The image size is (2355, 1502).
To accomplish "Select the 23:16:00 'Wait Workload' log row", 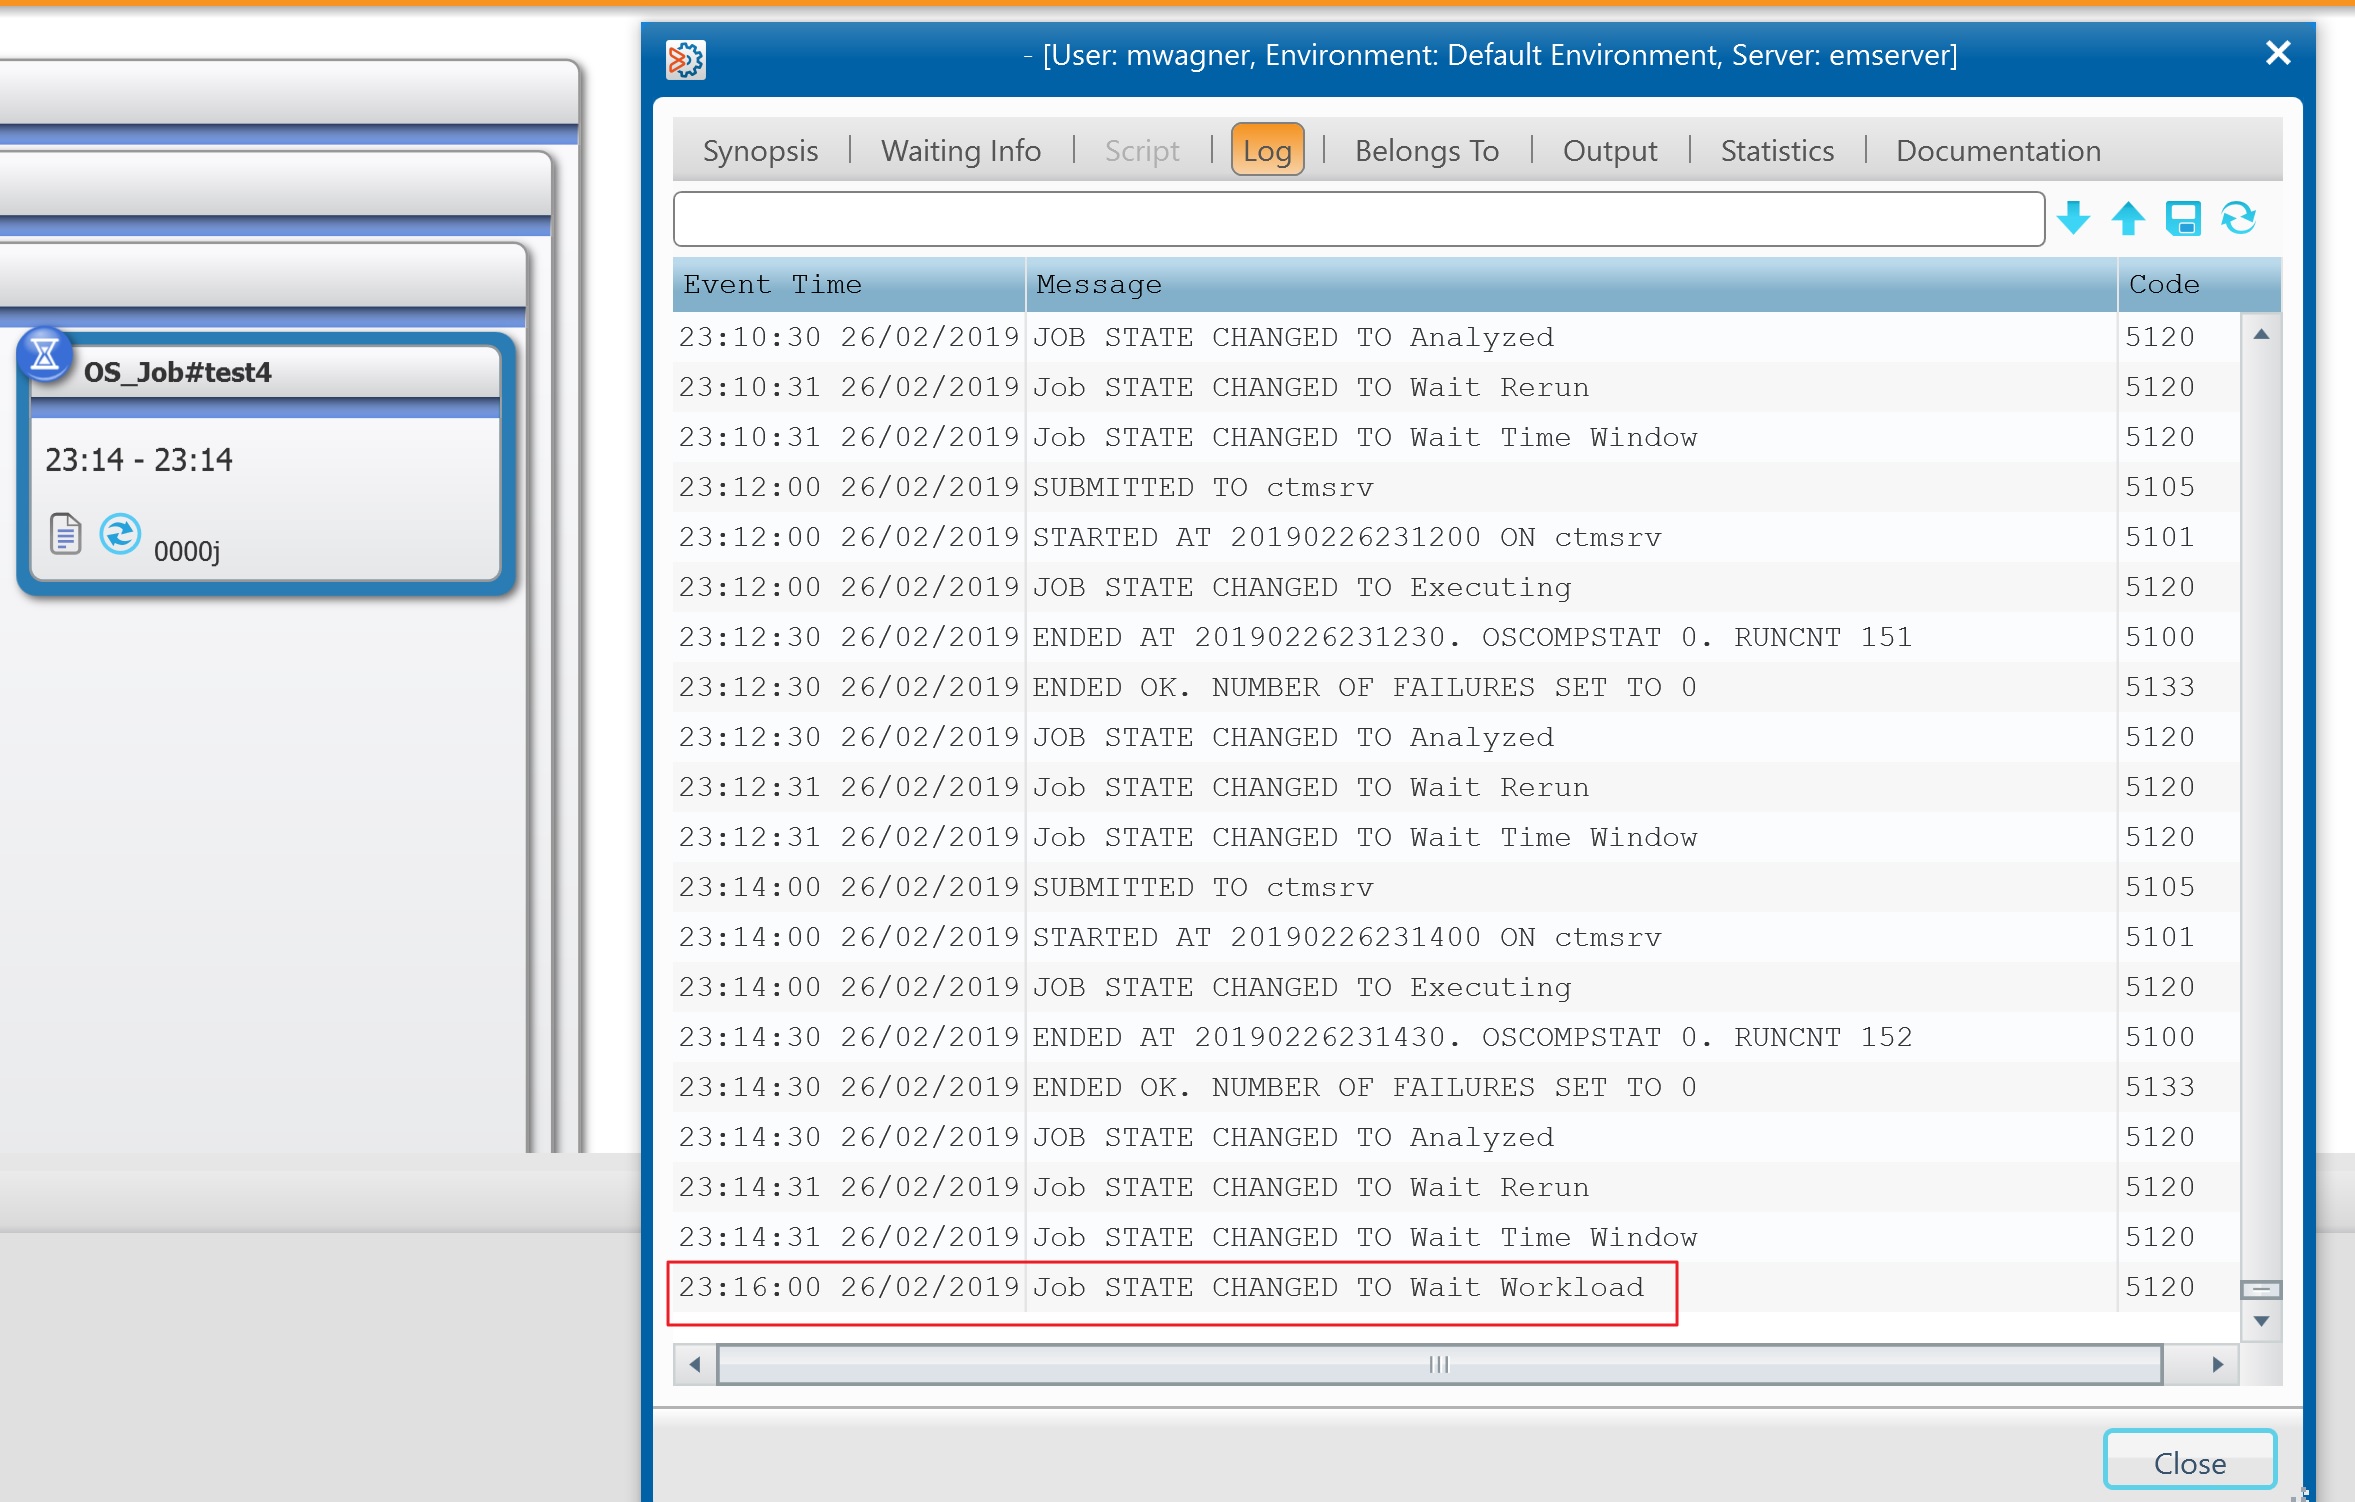I will click(x=1456, y=1287).
